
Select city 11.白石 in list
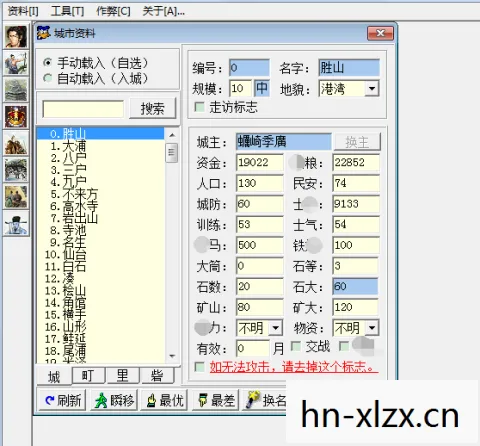[x=100, y=266]
